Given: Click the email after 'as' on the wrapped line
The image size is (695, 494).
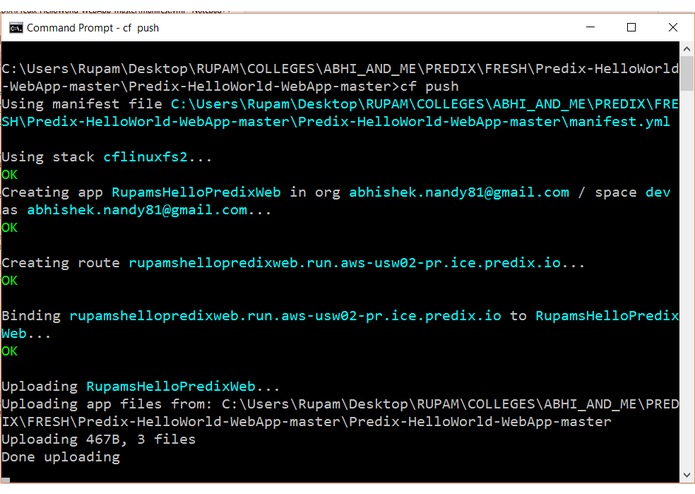Looking at the screenshot, I should pyautogui.click(x=137, y=210).
